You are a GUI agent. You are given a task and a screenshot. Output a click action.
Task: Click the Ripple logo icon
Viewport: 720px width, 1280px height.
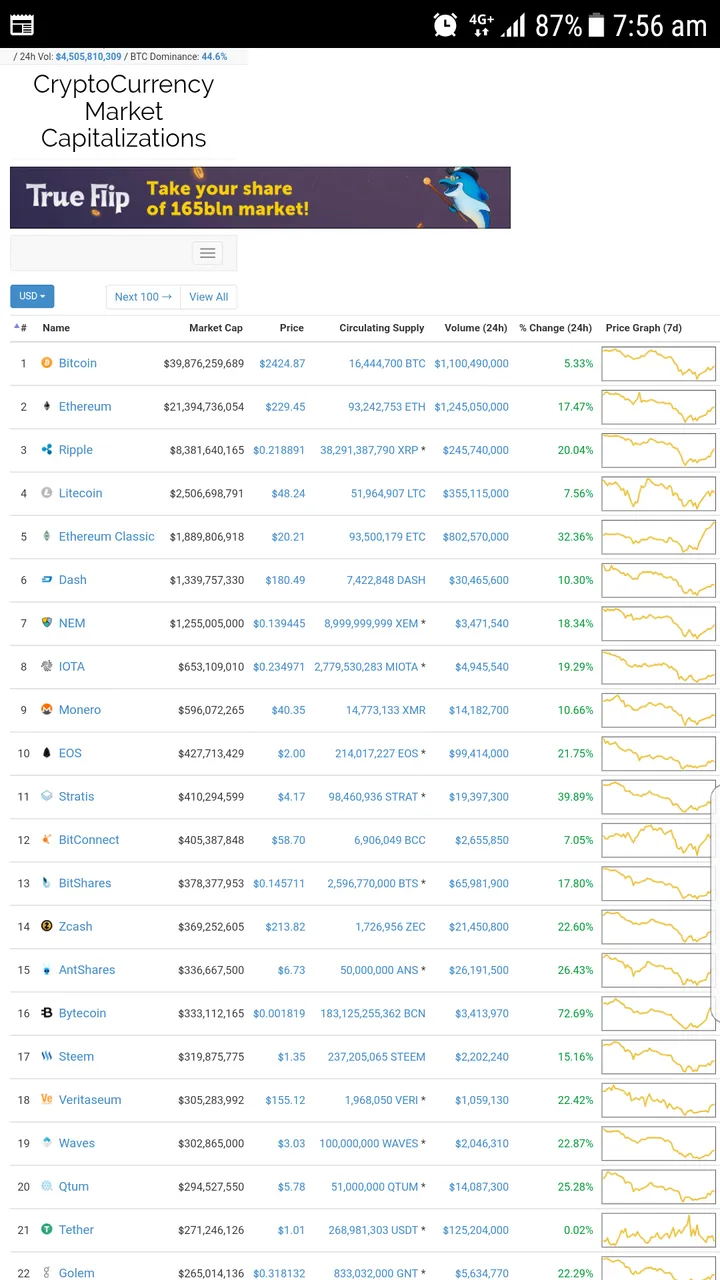tap(47, 450)
